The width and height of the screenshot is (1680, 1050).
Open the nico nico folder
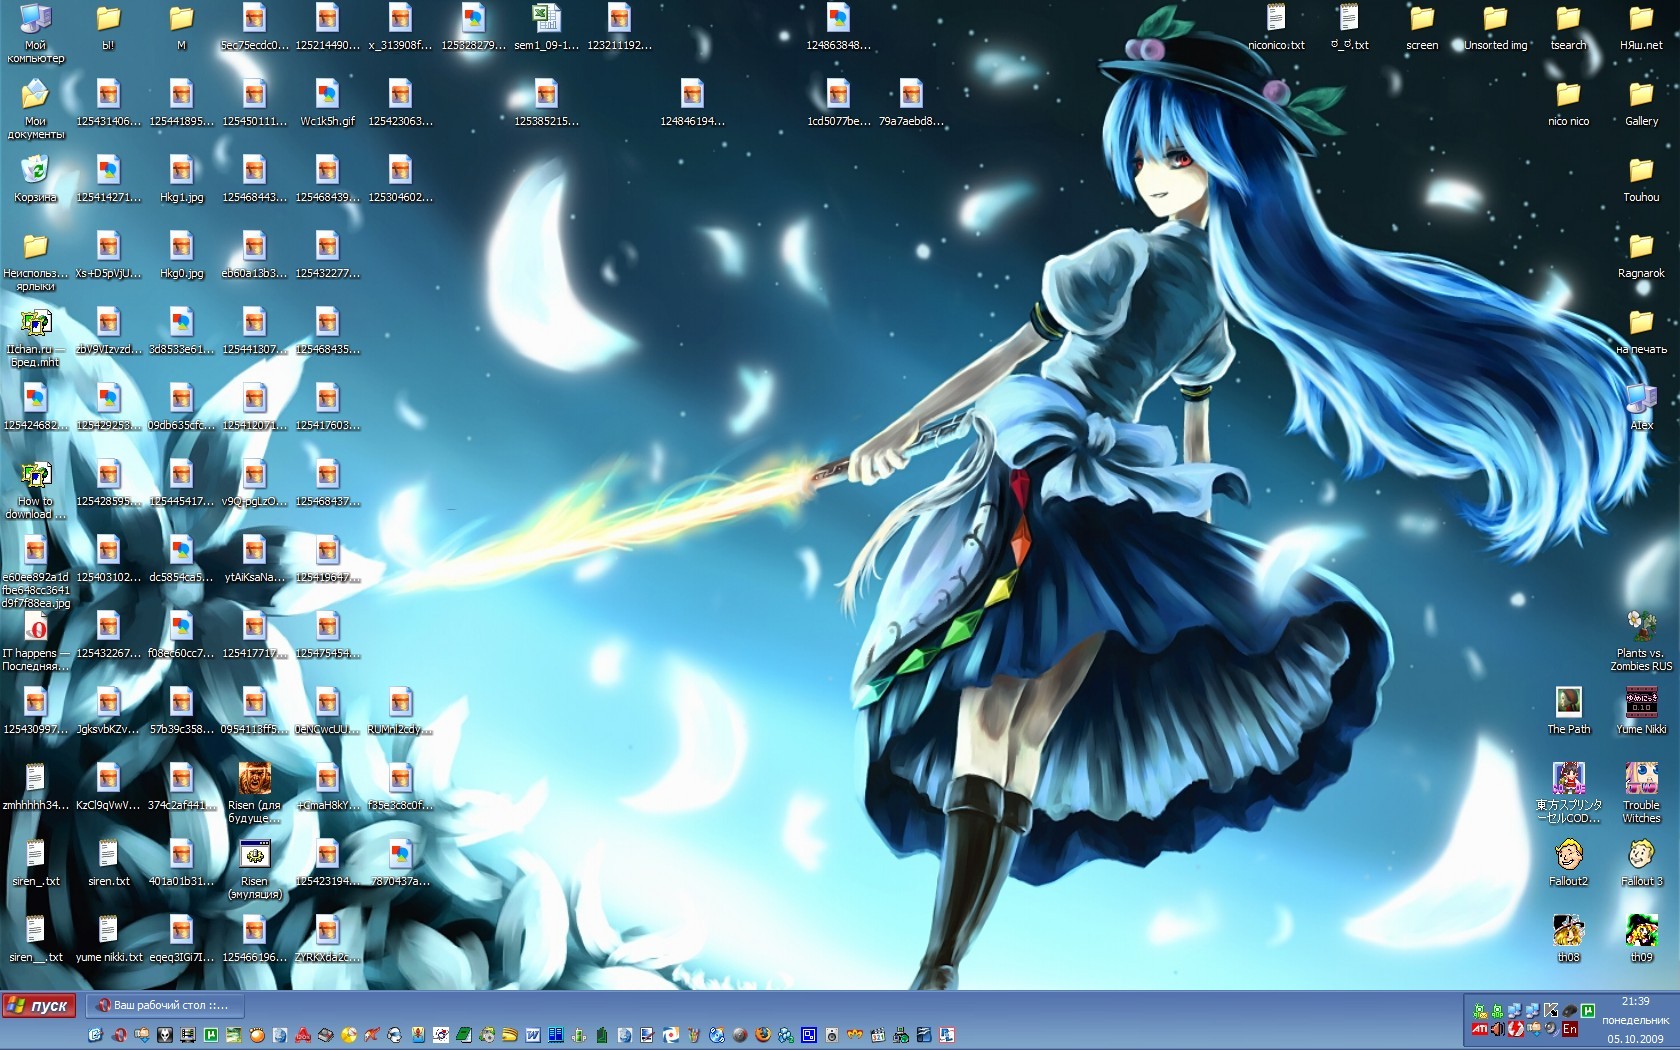[x=1568, y=102]
